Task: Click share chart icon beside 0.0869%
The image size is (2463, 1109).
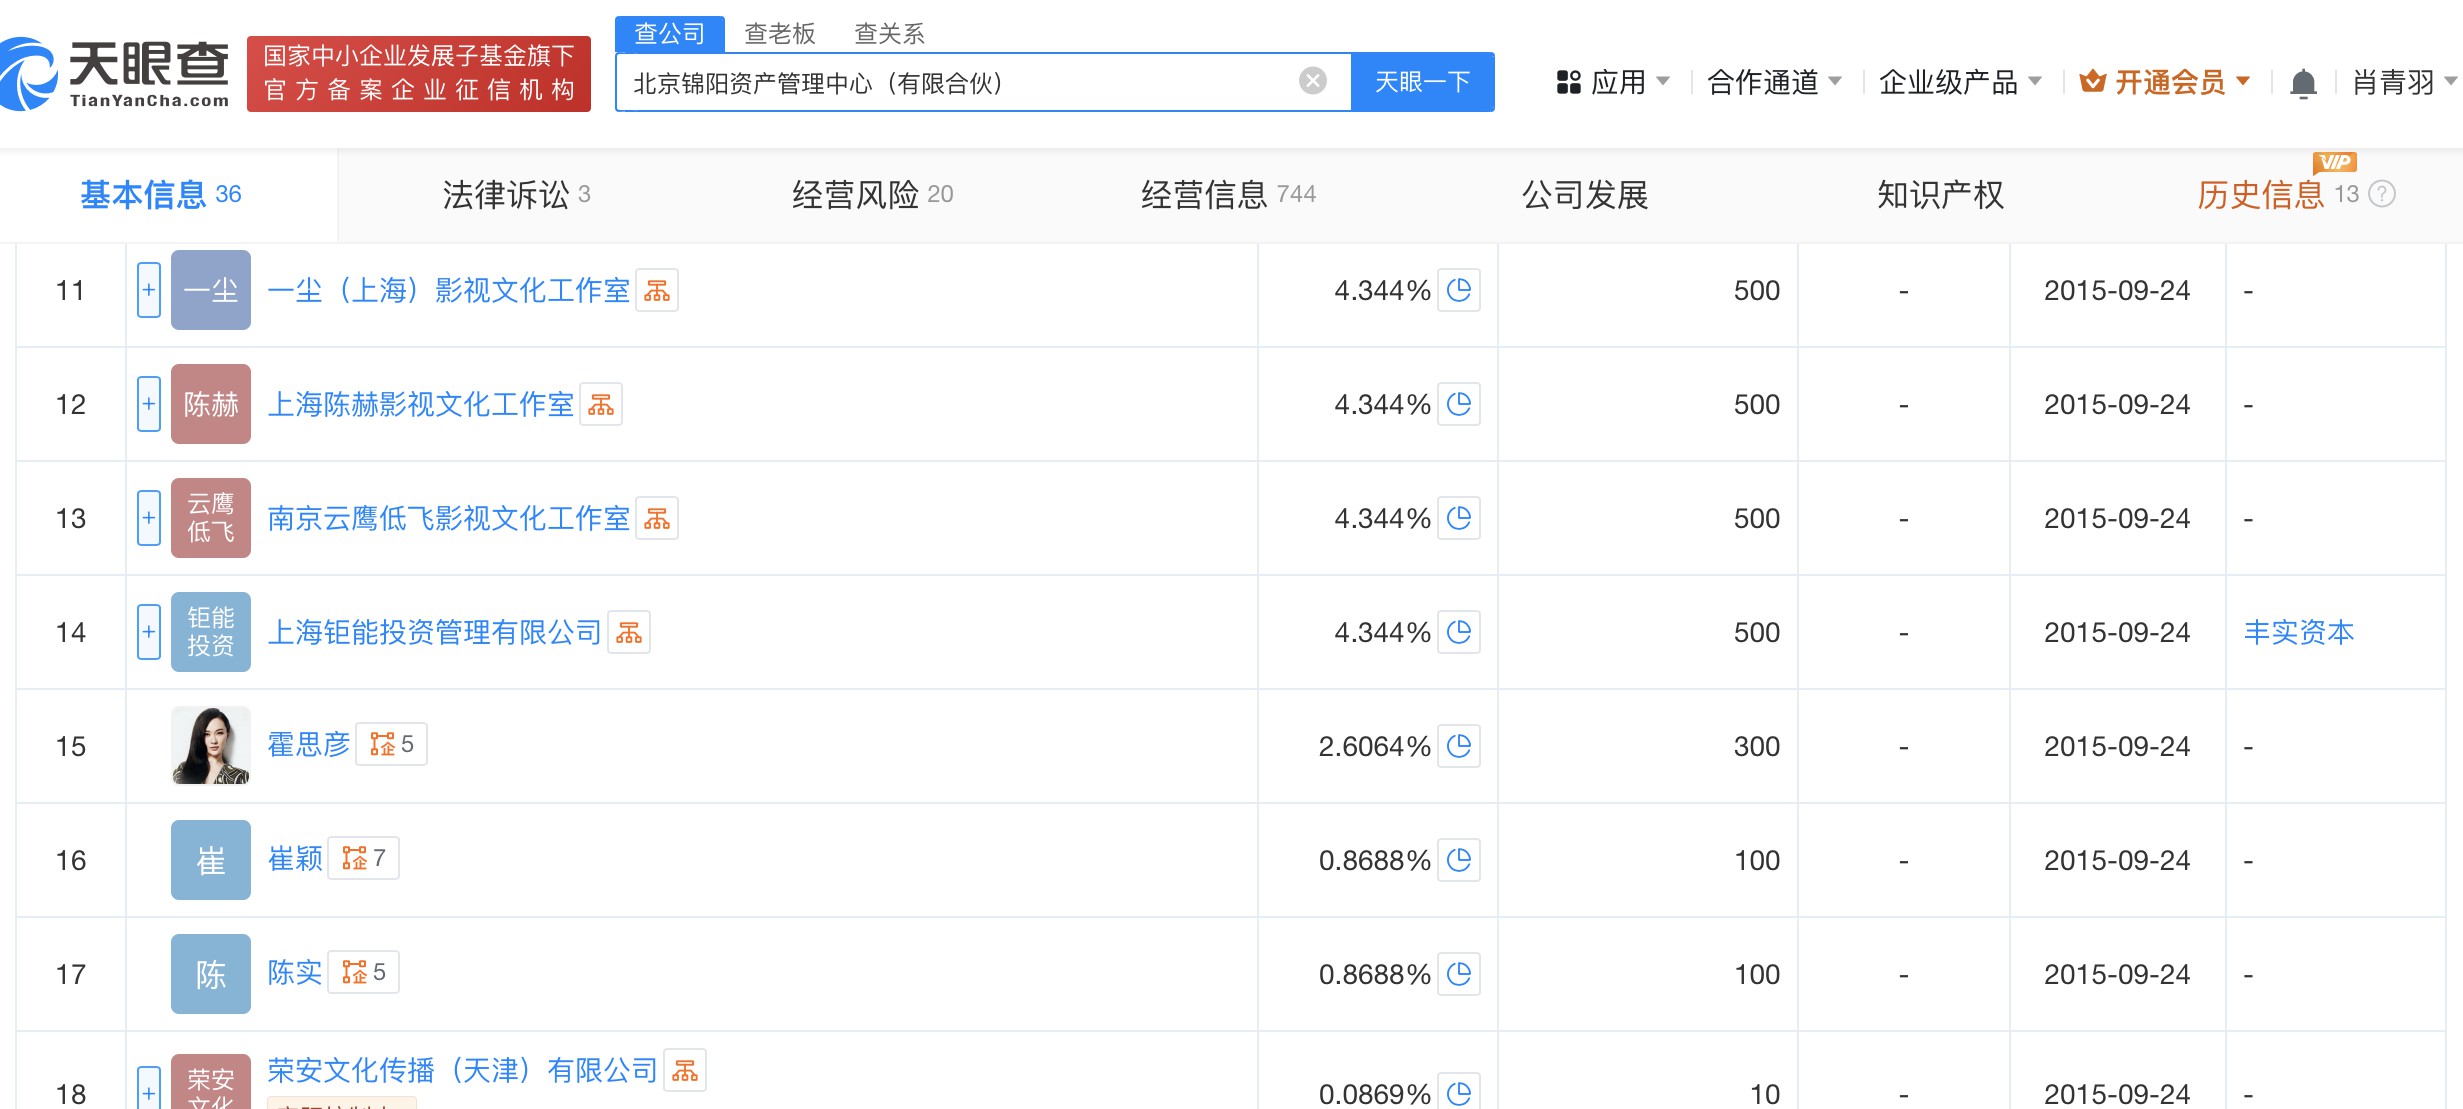Action: (x=1459, y=1093)
